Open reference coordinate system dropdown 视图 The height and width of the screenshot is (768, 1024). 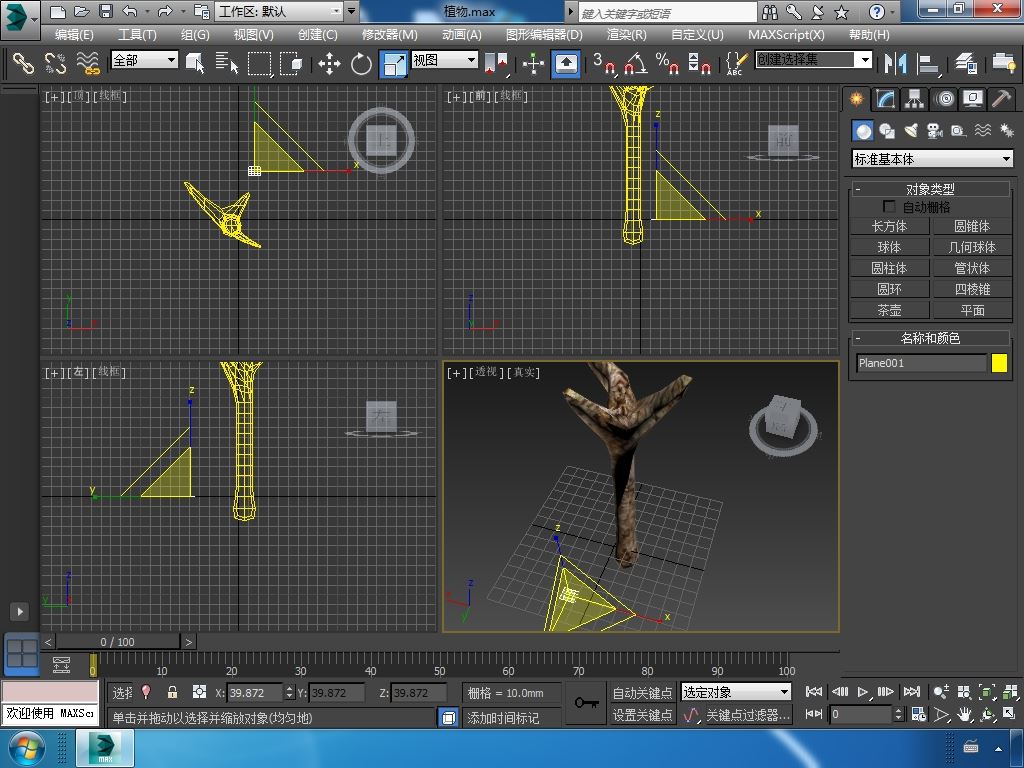click(x=445, y=60)
